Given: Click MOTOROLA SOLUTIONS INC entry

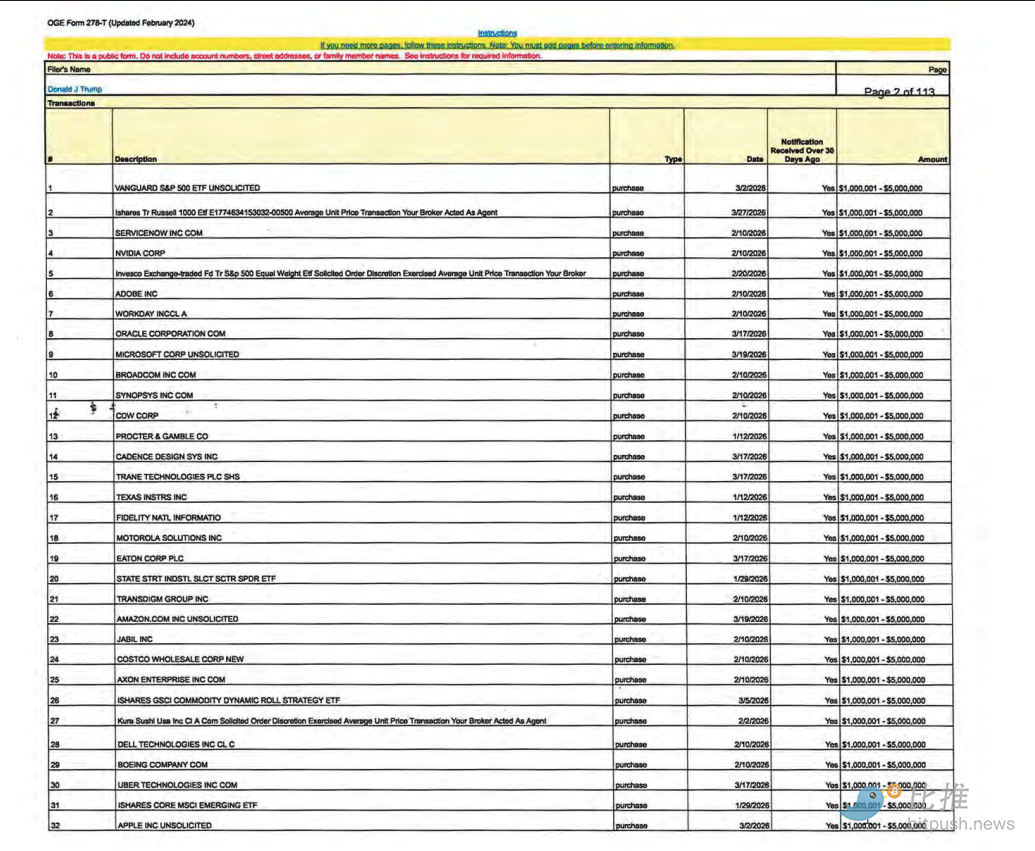Looking at the screenshot, I should tap(169, 538).
